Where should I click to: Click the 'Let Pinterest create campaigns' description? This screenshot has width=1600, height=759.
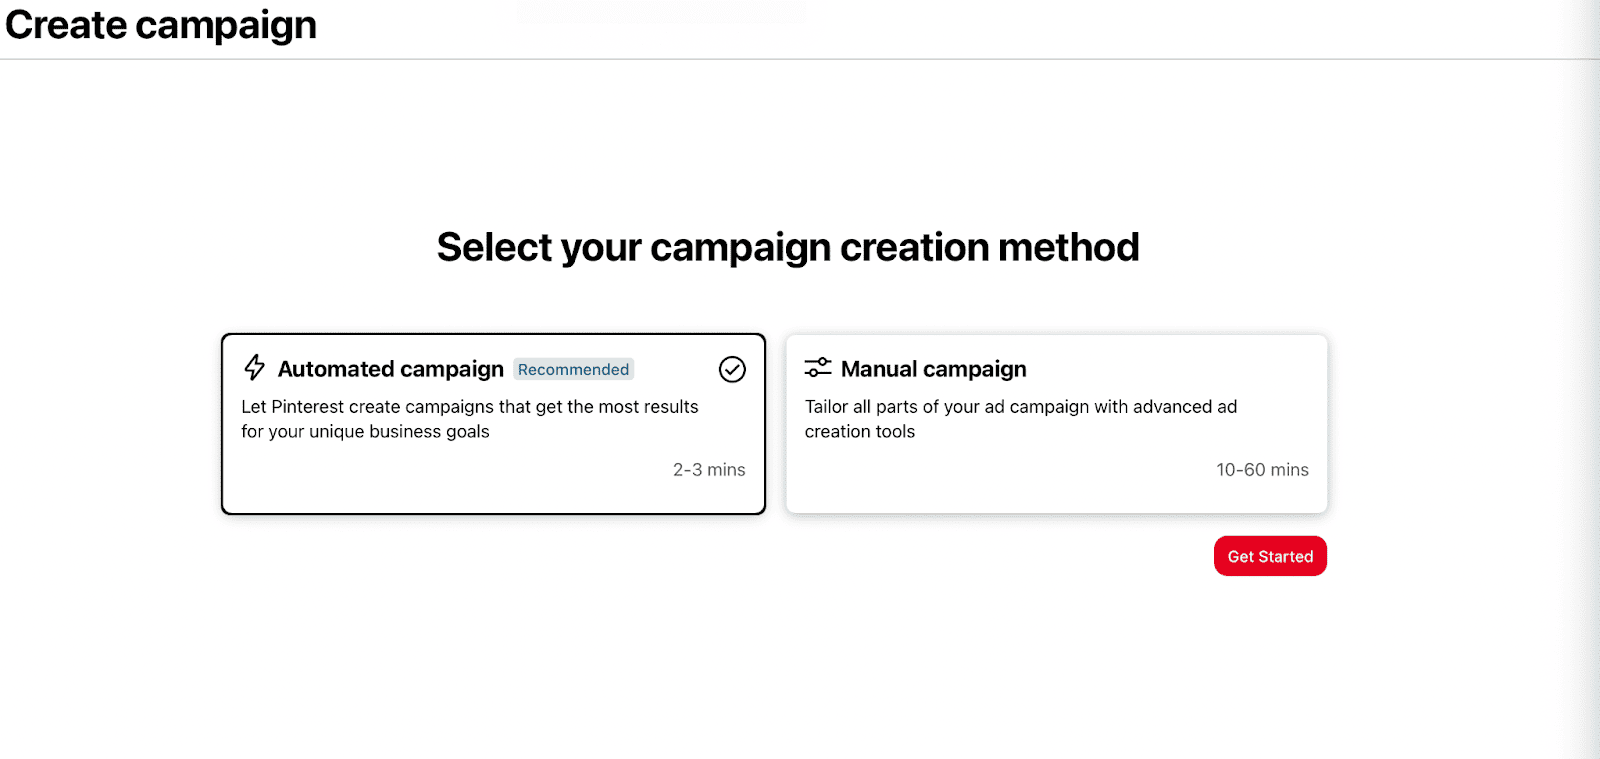click(x=469, y=407)
